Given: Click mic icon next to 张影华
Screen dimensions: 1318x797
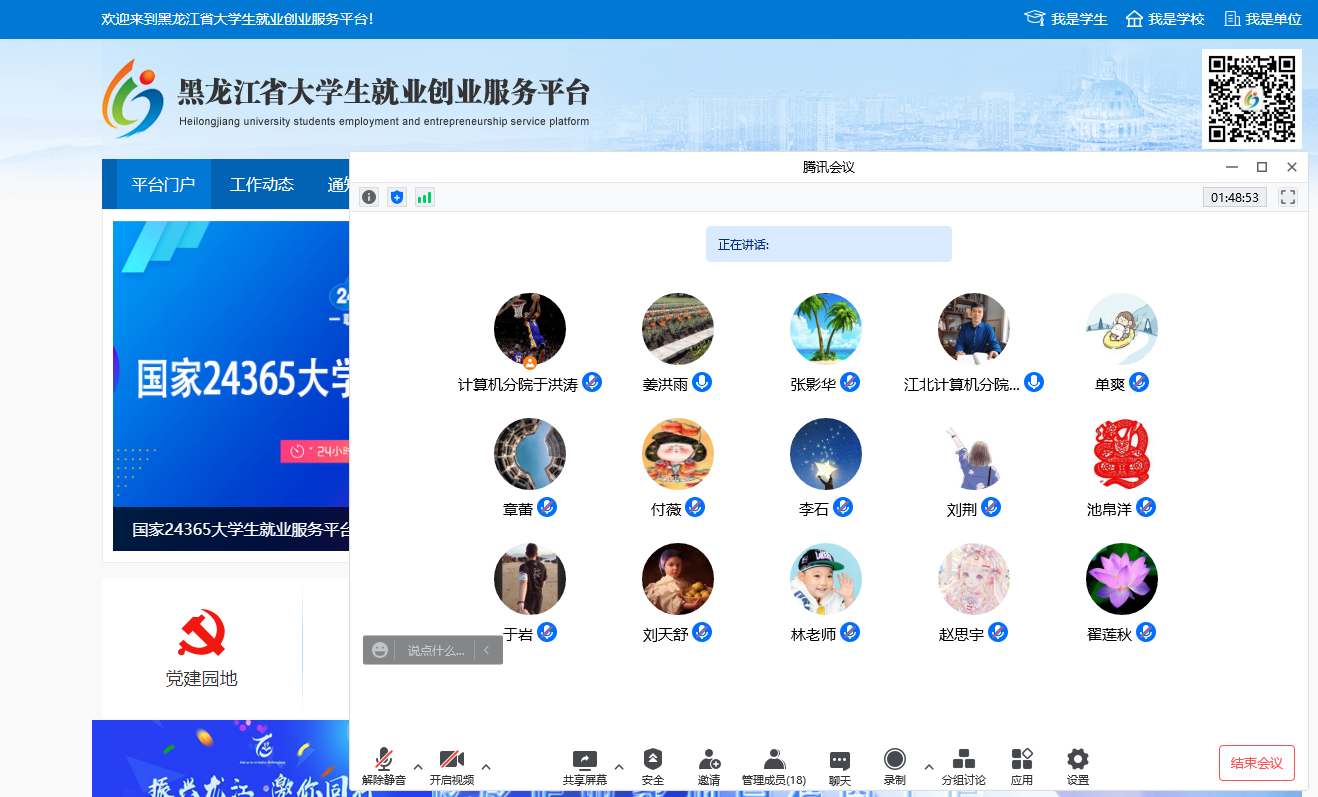Looking at the screenshot, I should [850, 382].
